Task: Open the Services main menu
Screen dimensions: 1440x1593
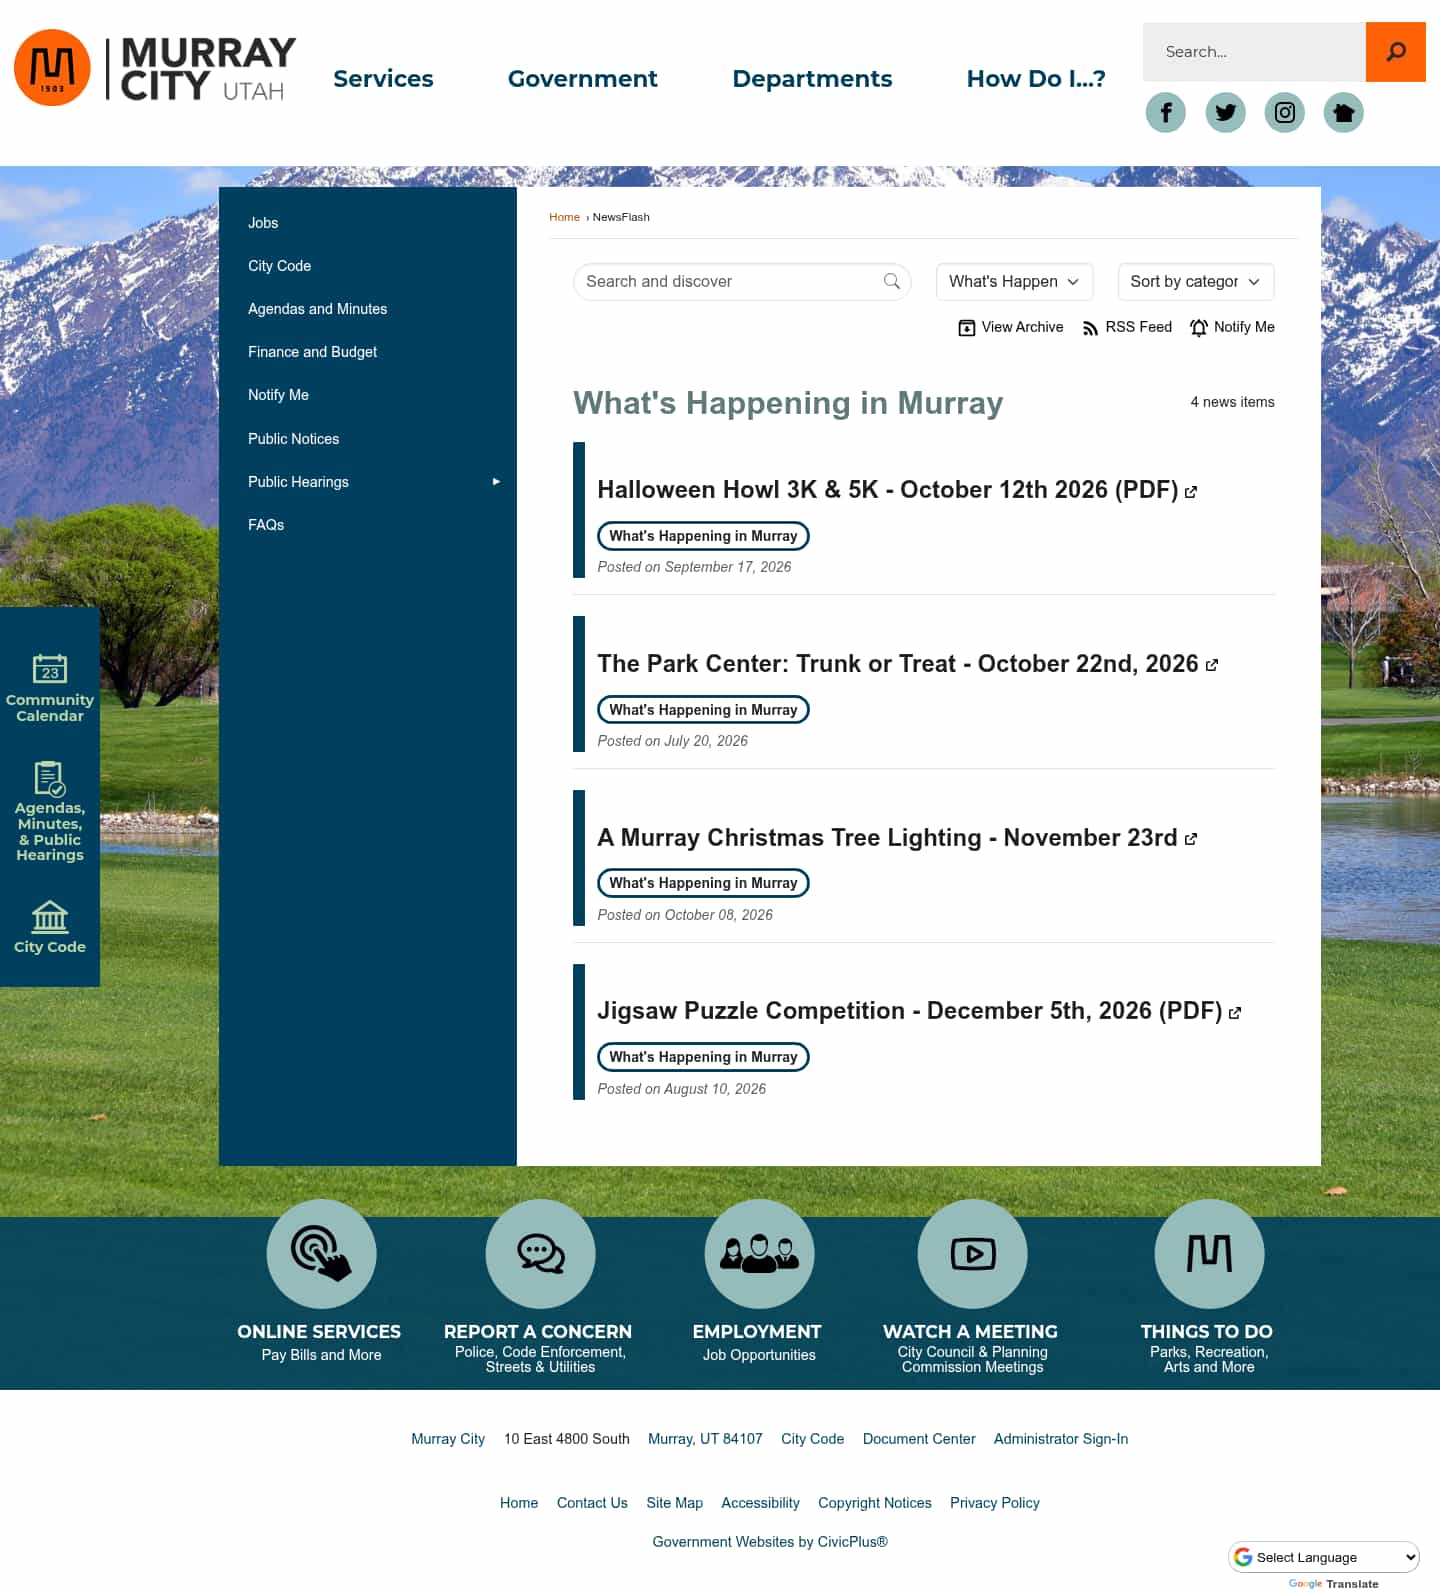Action: pyautogui.click(x=383, y=79)
